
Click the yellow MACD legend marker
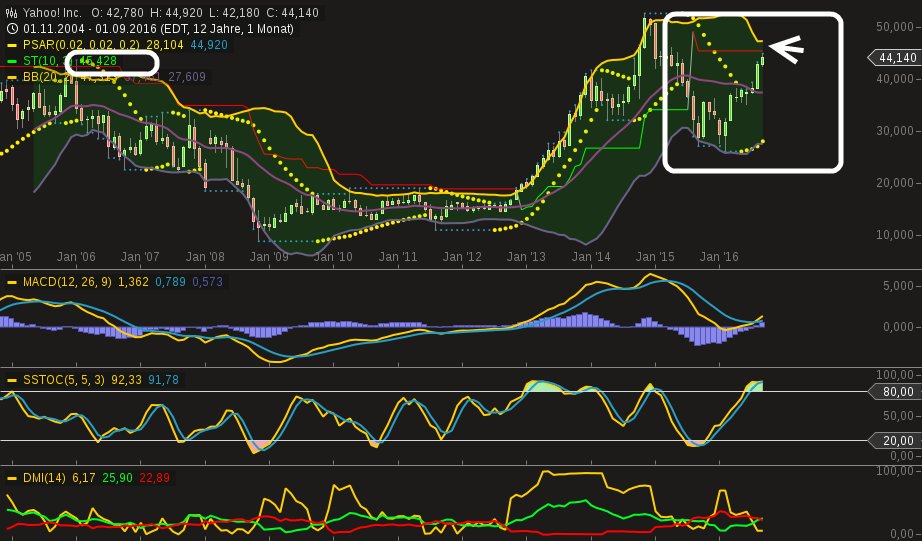(x=12, y=282)
